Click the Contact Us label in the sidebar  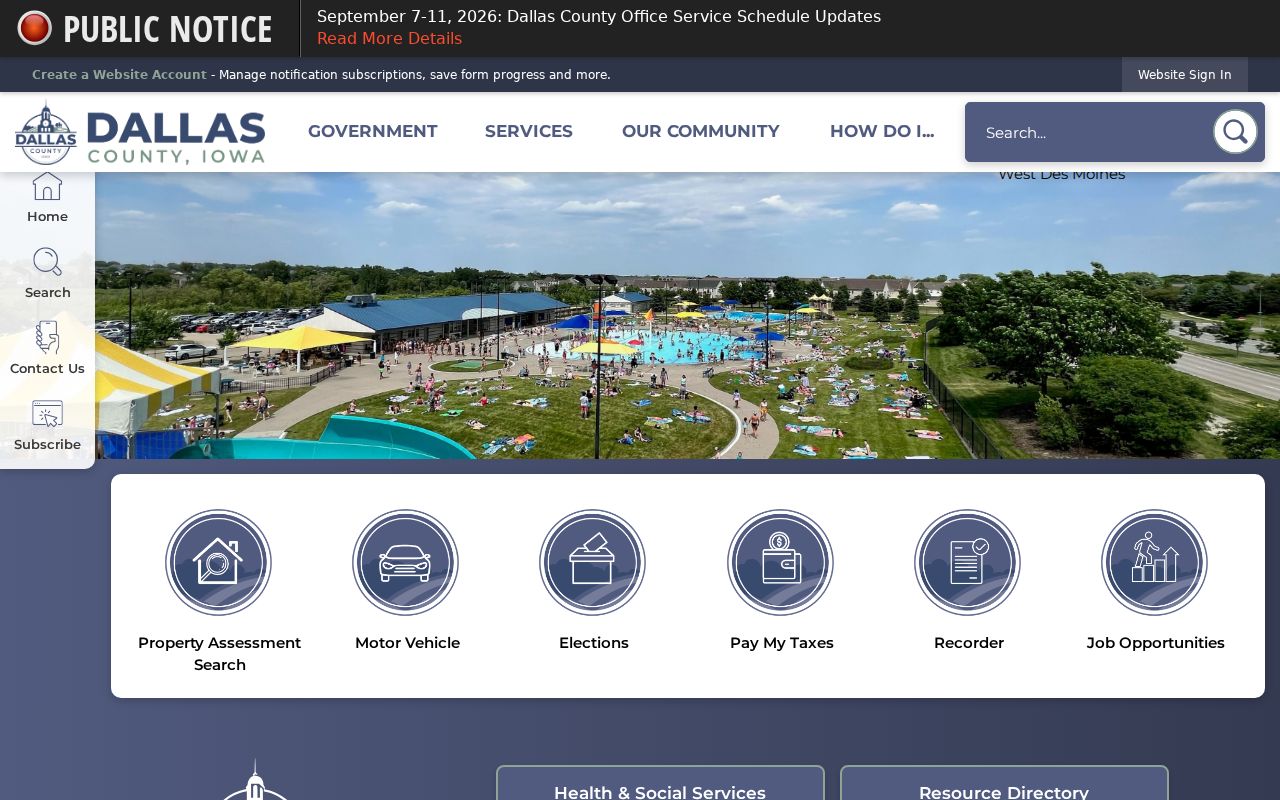click(47, 368)
